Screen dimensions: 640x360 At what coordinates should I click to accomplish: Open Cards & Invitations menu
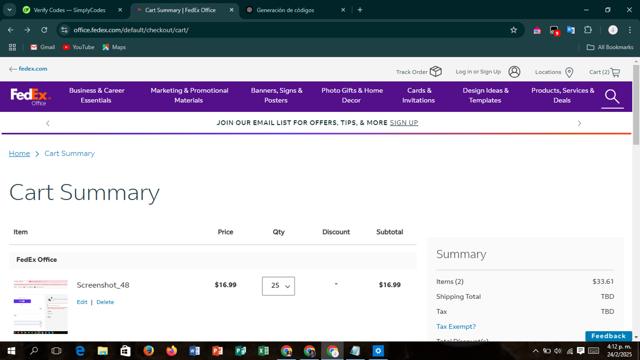(x=419, y=96)
